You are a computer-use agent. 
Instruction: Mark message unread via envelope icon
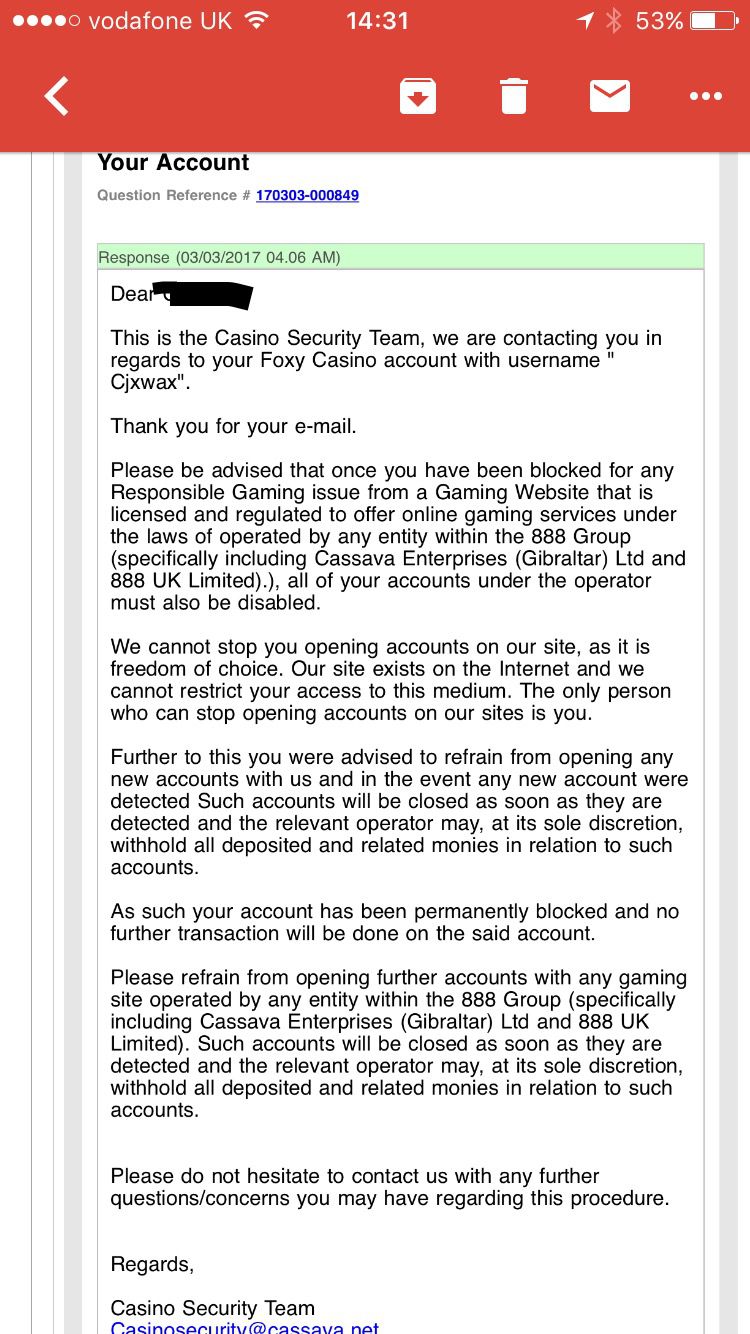609,97
